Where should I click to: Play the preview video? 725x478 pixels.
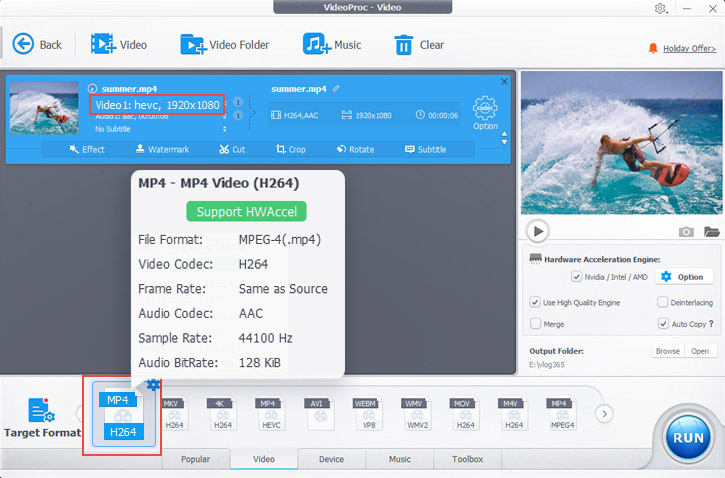(x=538, y=231)
